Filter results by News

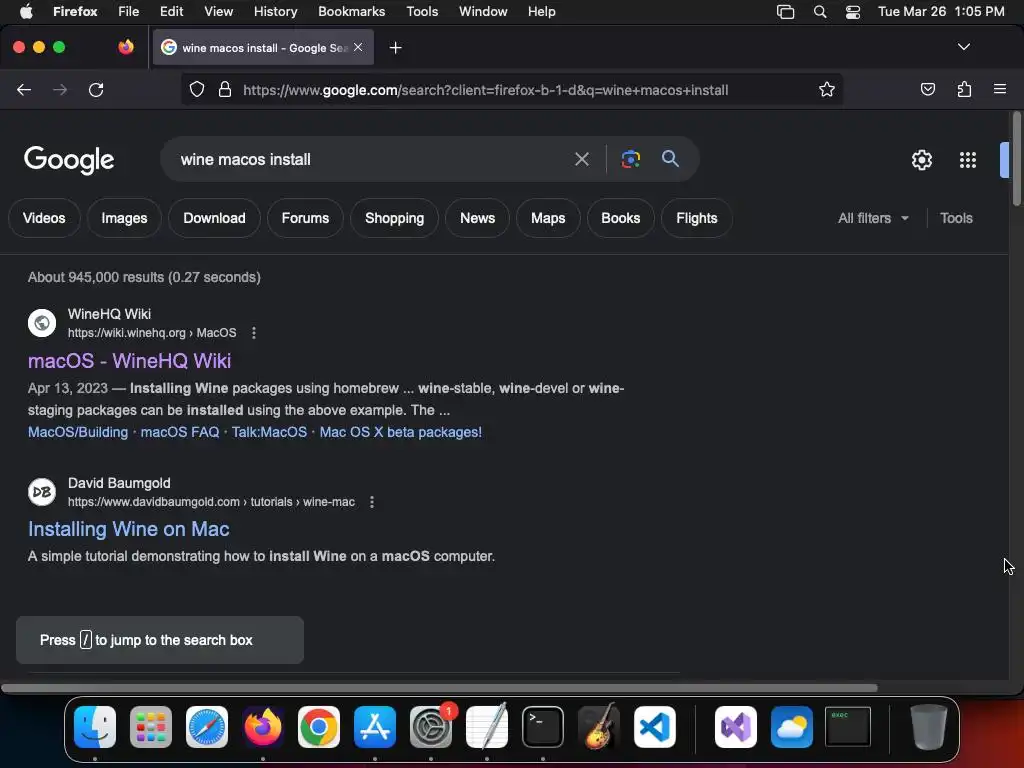(x=477, y=218)
